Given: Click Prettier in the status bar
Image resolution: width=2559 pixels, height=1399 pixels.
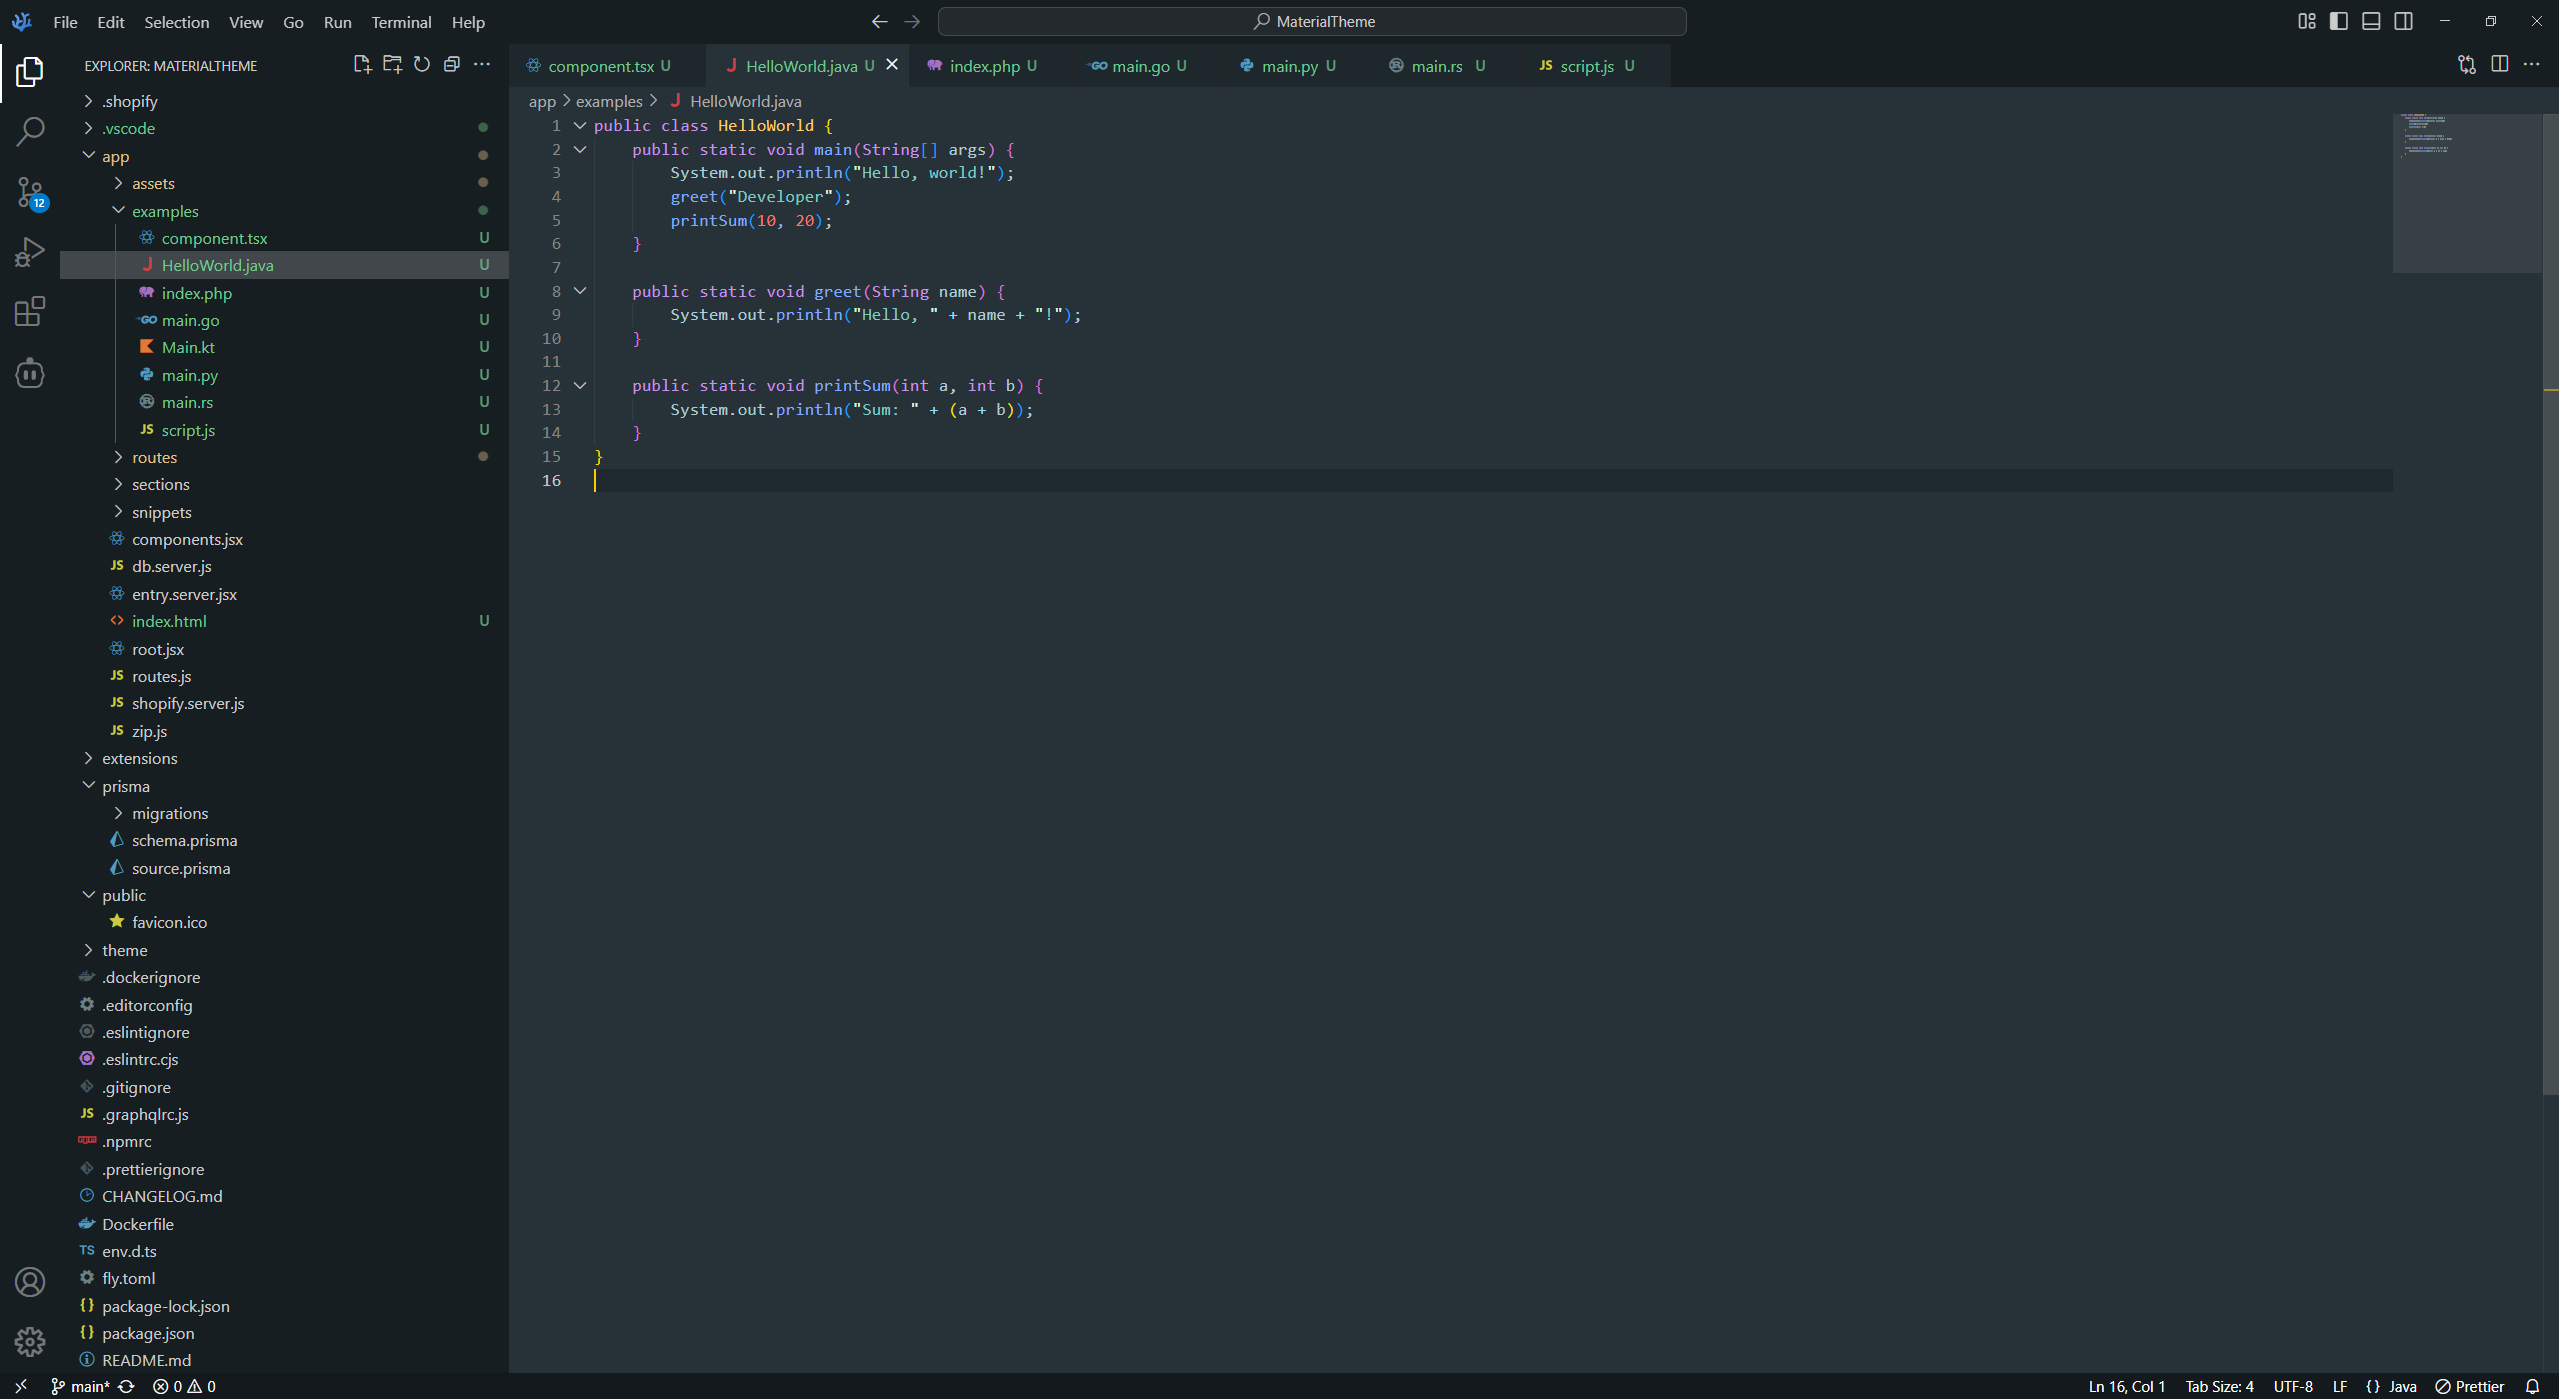Looking at the screenshot, I should click(x=2469, y=1386).
